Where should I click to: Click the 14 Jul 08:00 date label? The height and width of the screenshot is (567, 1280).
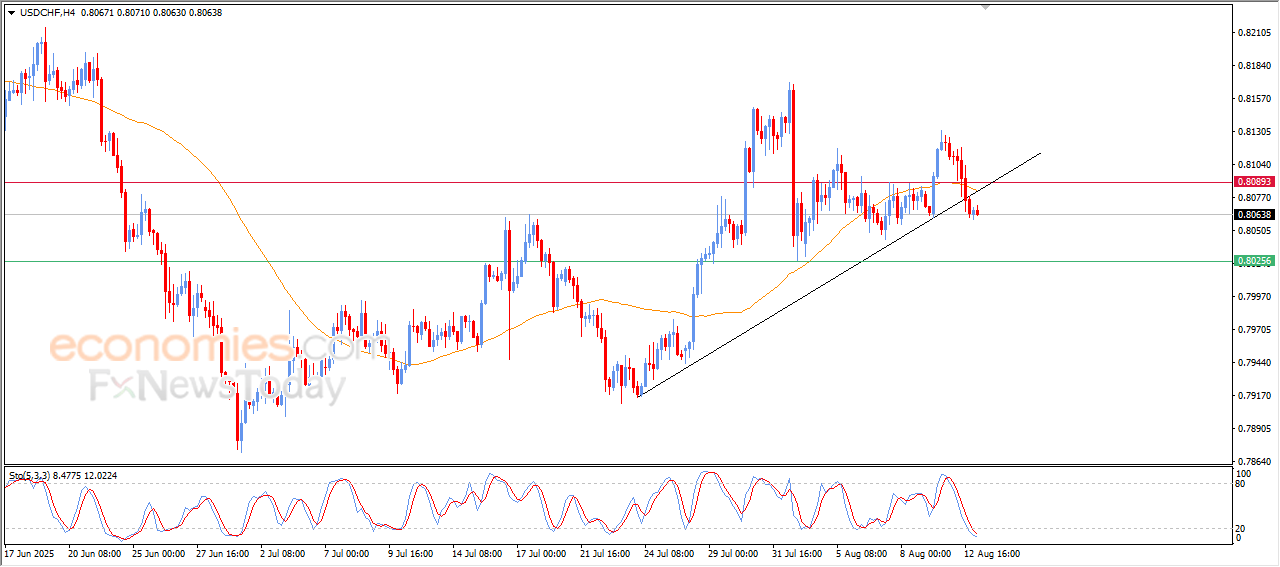[479, 552]
